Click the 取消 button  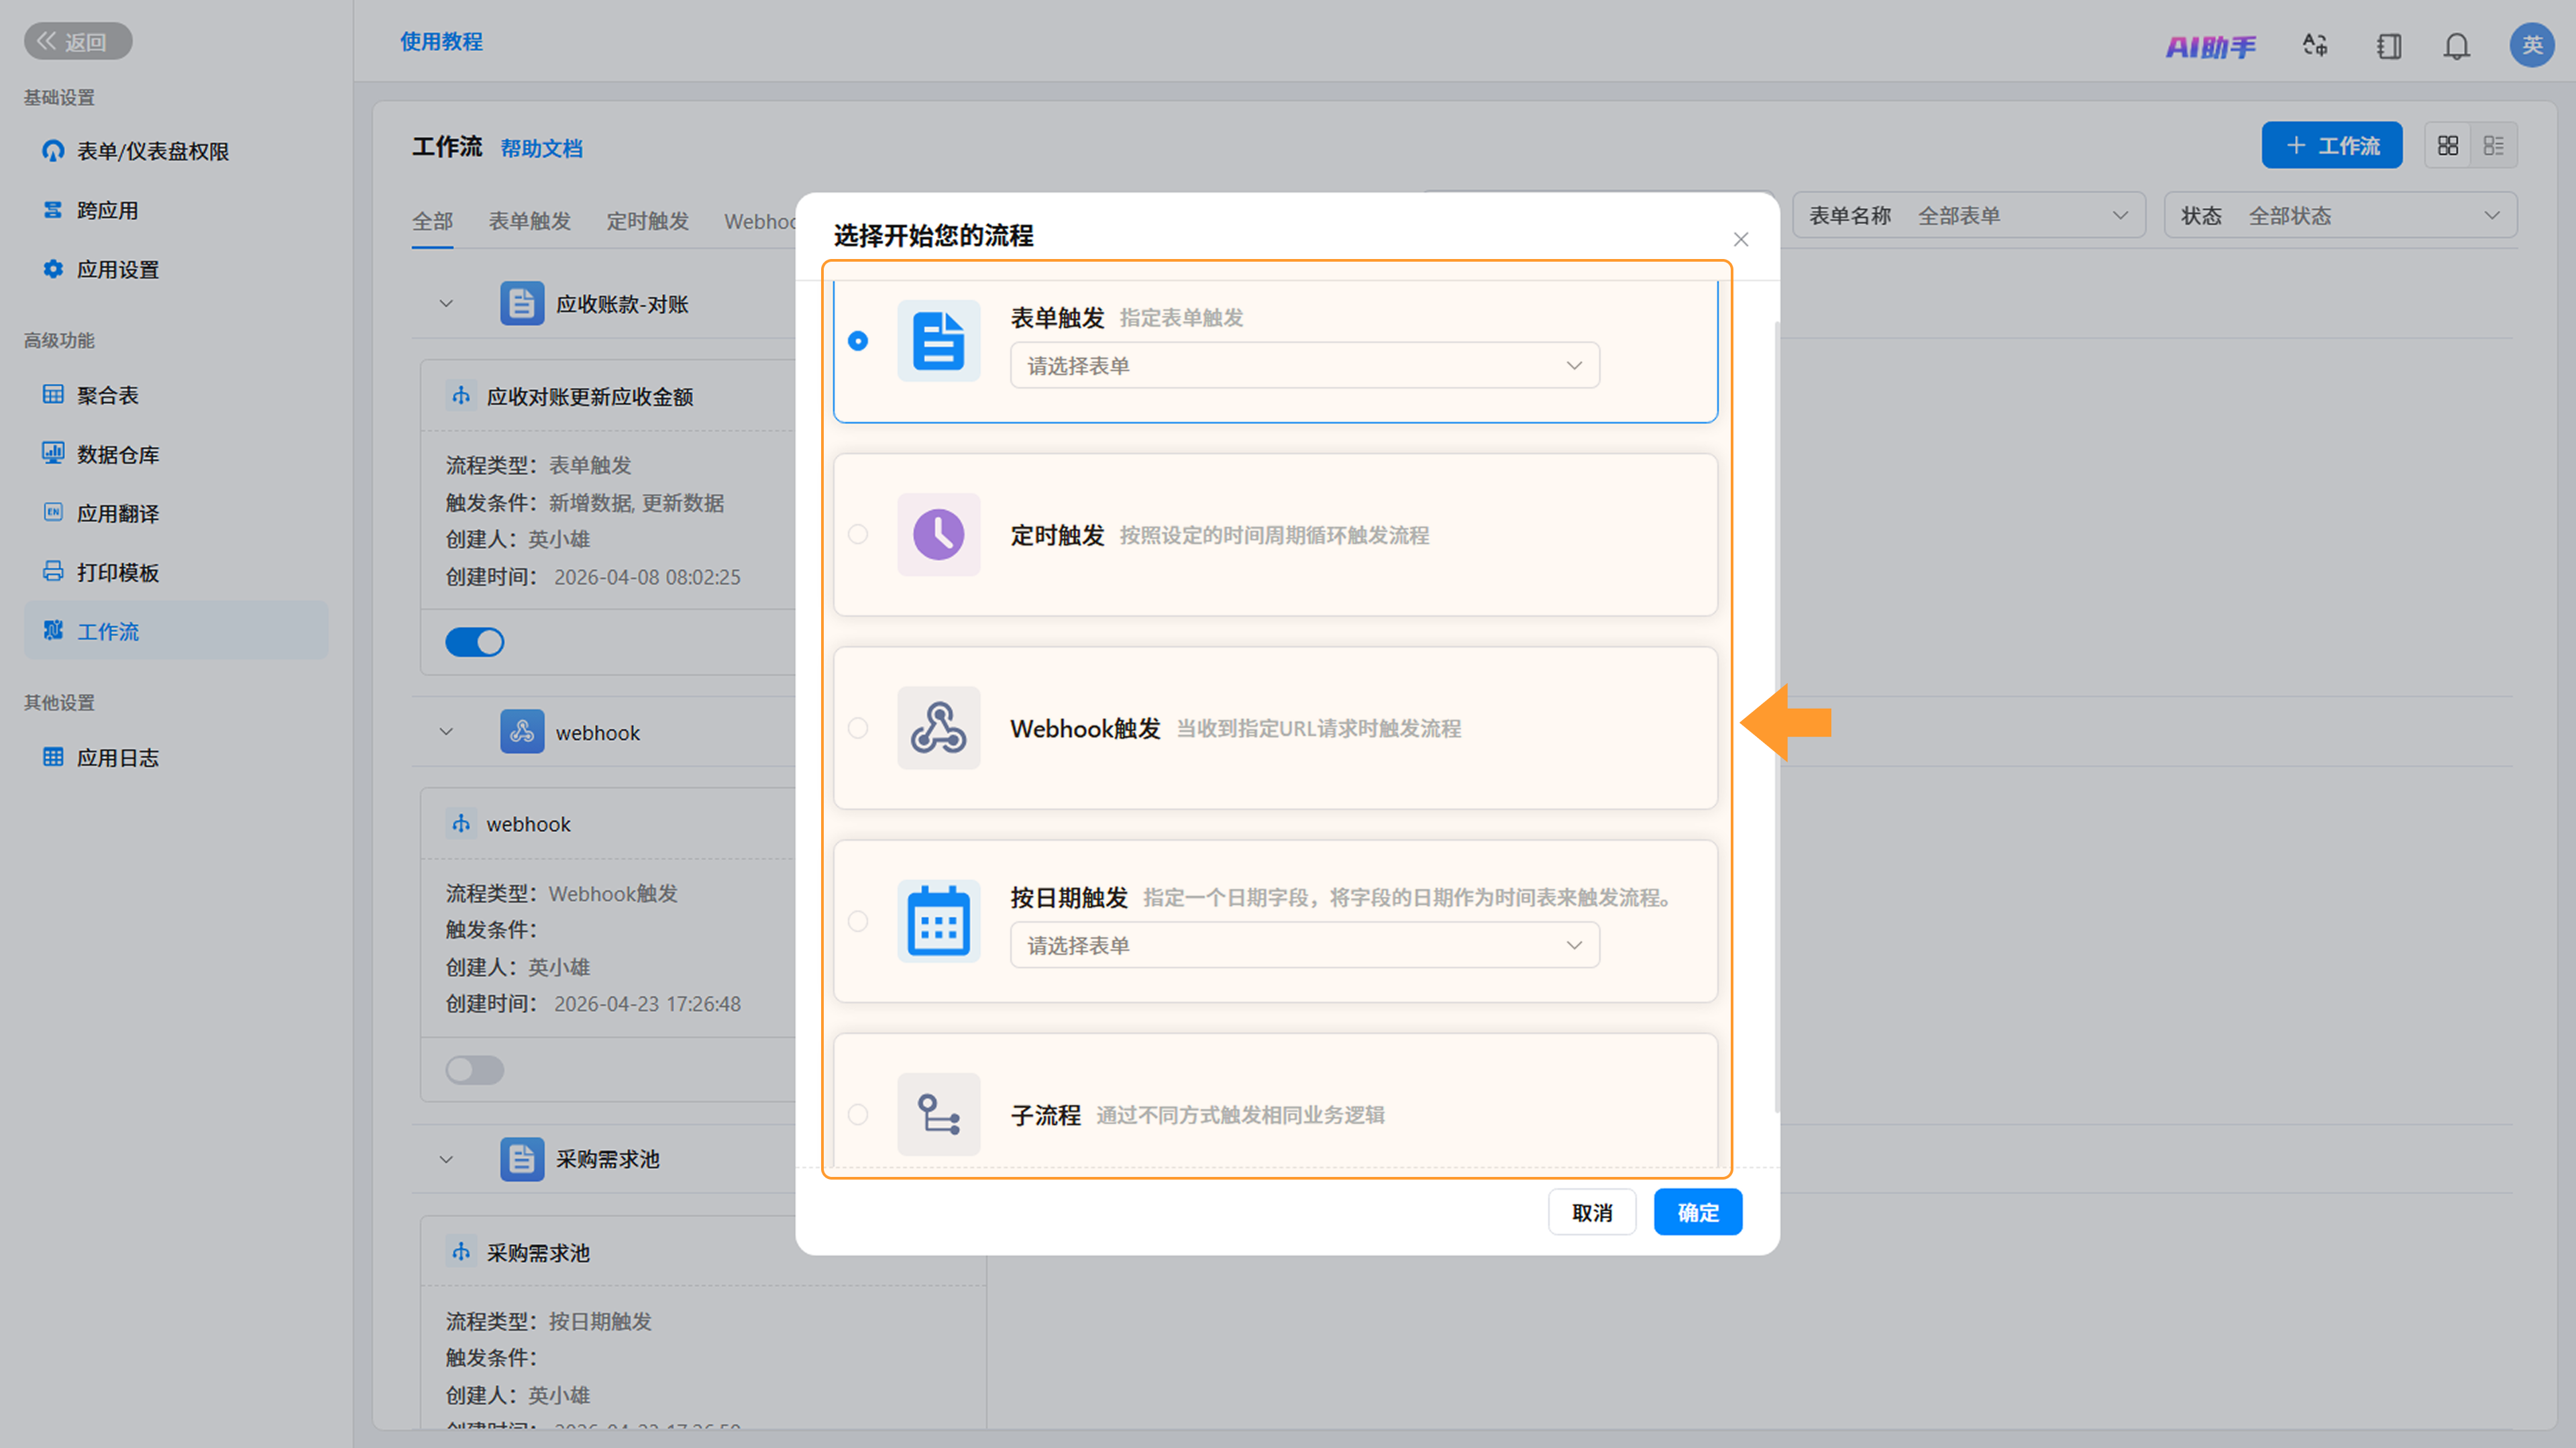(1592, 1212)
